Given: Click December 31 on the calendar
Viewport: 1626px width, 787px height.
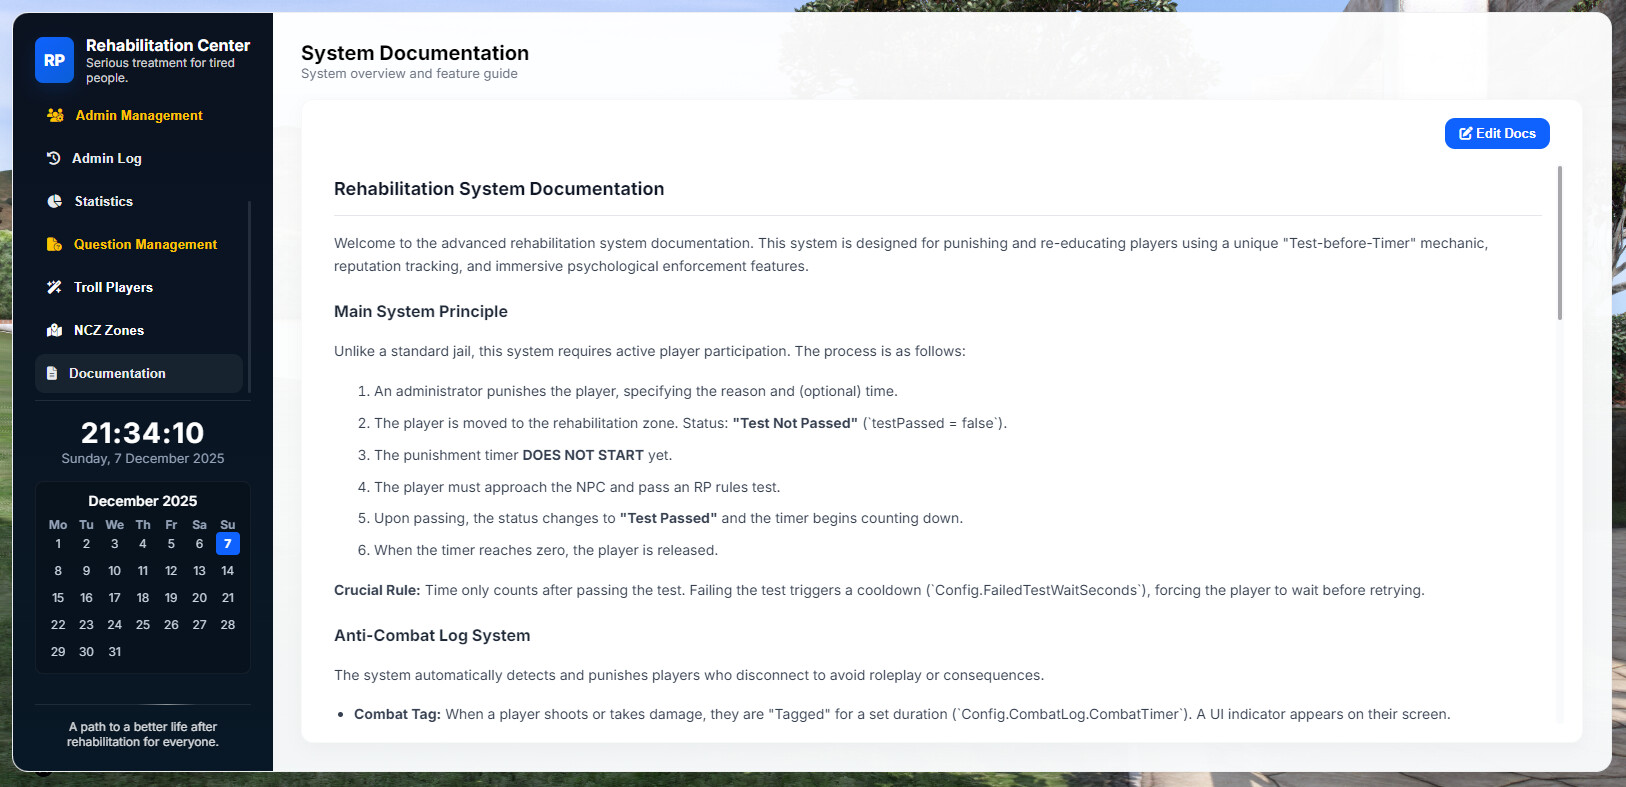Looking at the screenshot, I should [x=115, y=652].
